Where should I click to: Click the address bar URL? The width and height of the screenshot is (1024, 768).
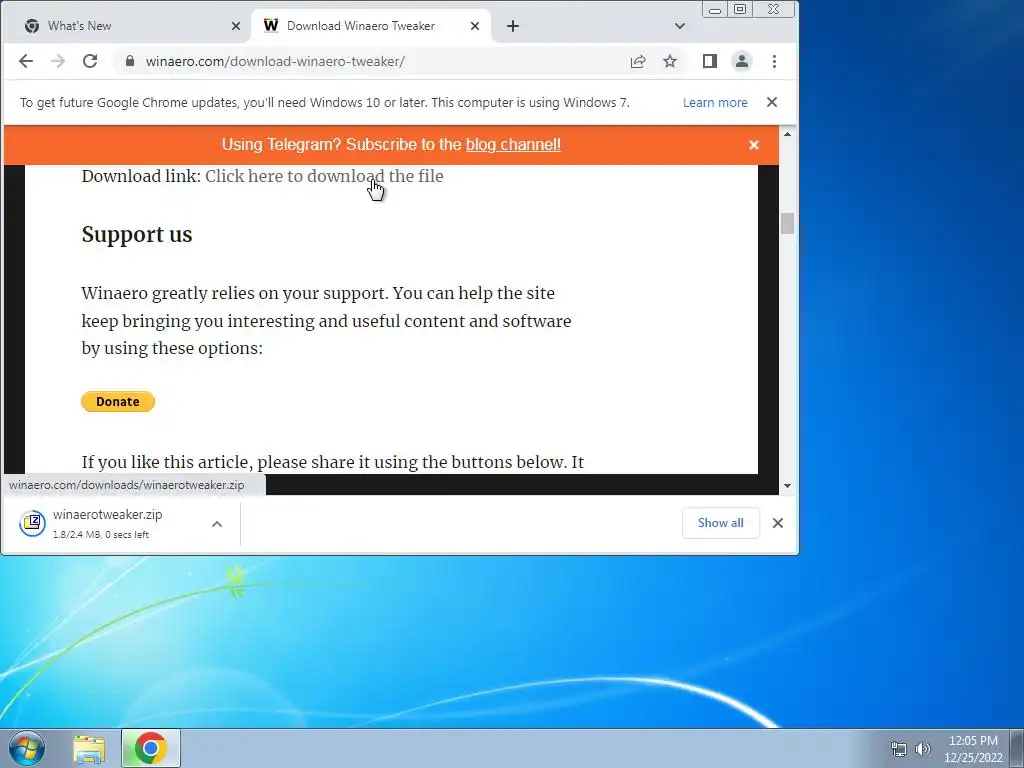click(275, 61)
